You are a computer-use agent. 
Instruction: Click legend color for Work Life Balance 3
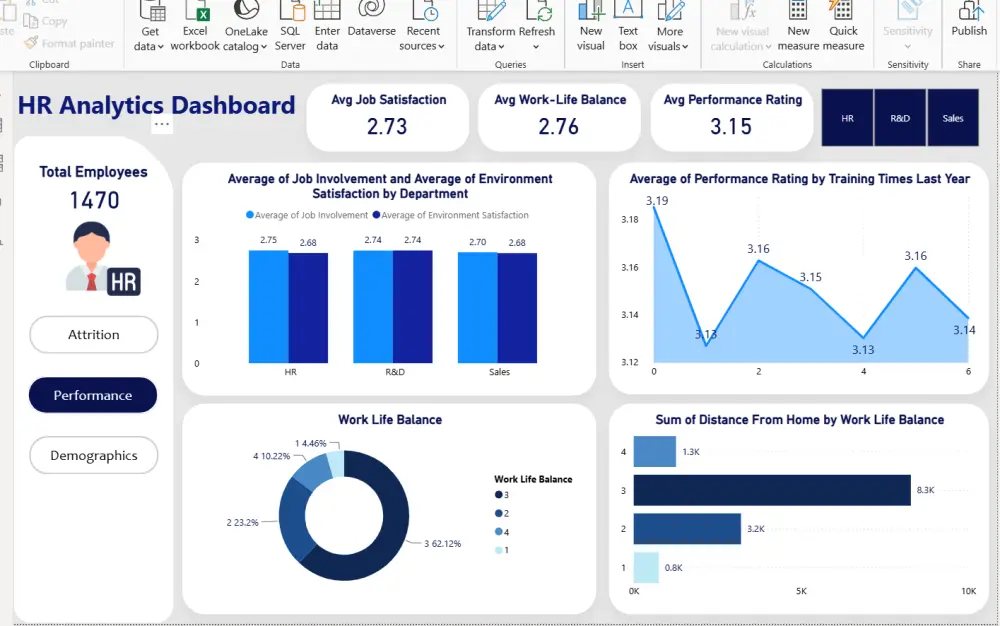pos(498,495)
